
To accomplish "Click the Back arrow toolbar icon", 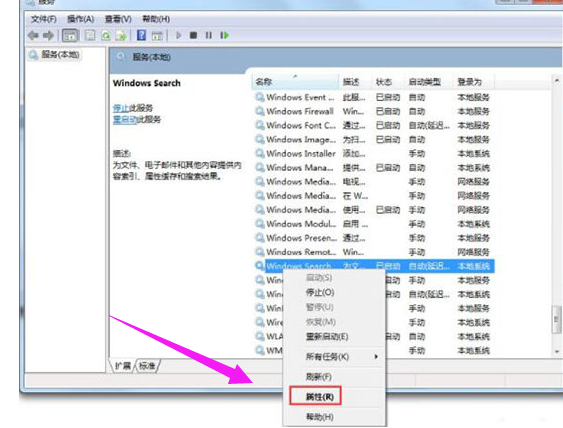I will [x=33, y=36].
